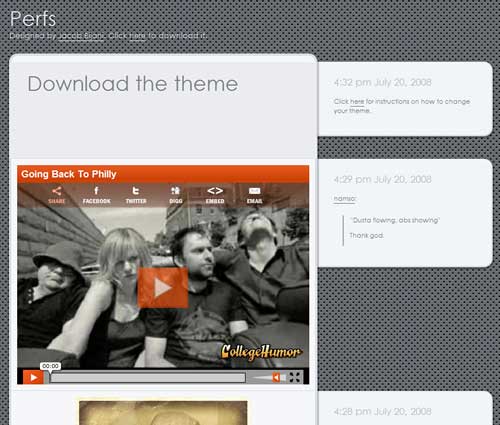The image size is (500, 425).
Task: Open the 'hamsa' reblog source link
Action: (344, 199)
